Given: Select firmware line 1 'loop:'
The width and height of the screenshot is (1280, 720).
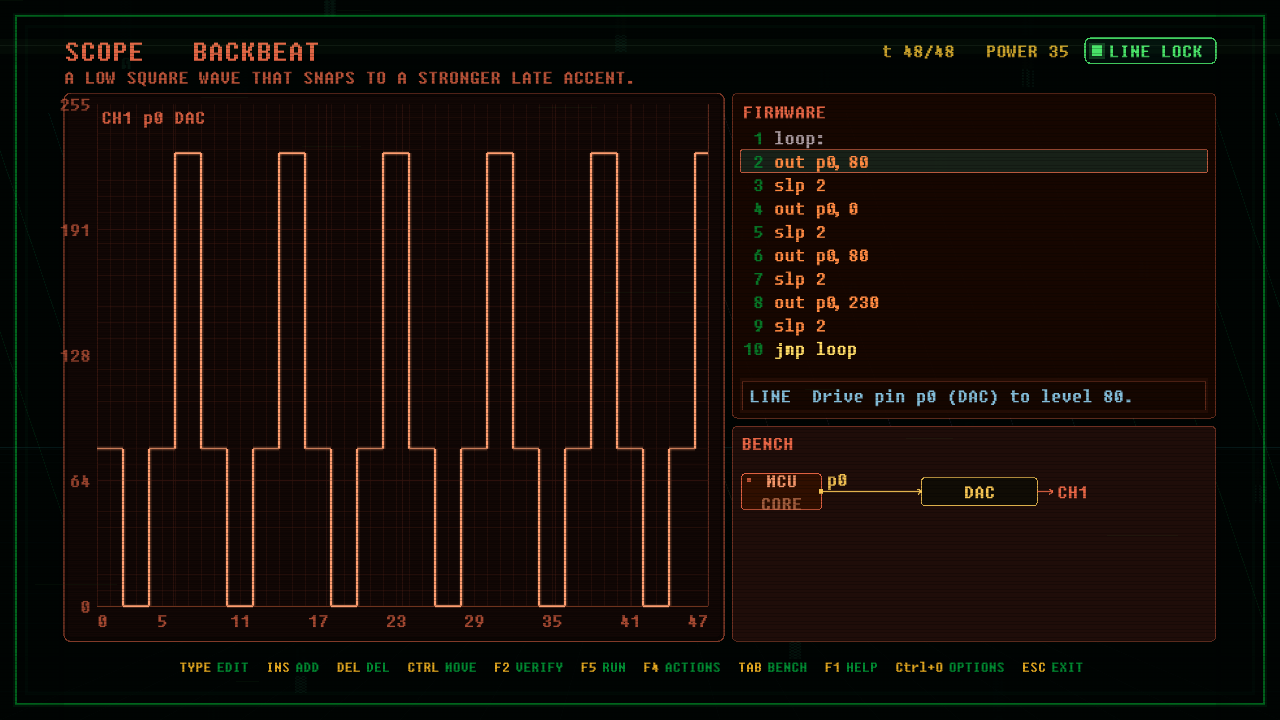Looking at the screenshot, I should click(973, 139).
